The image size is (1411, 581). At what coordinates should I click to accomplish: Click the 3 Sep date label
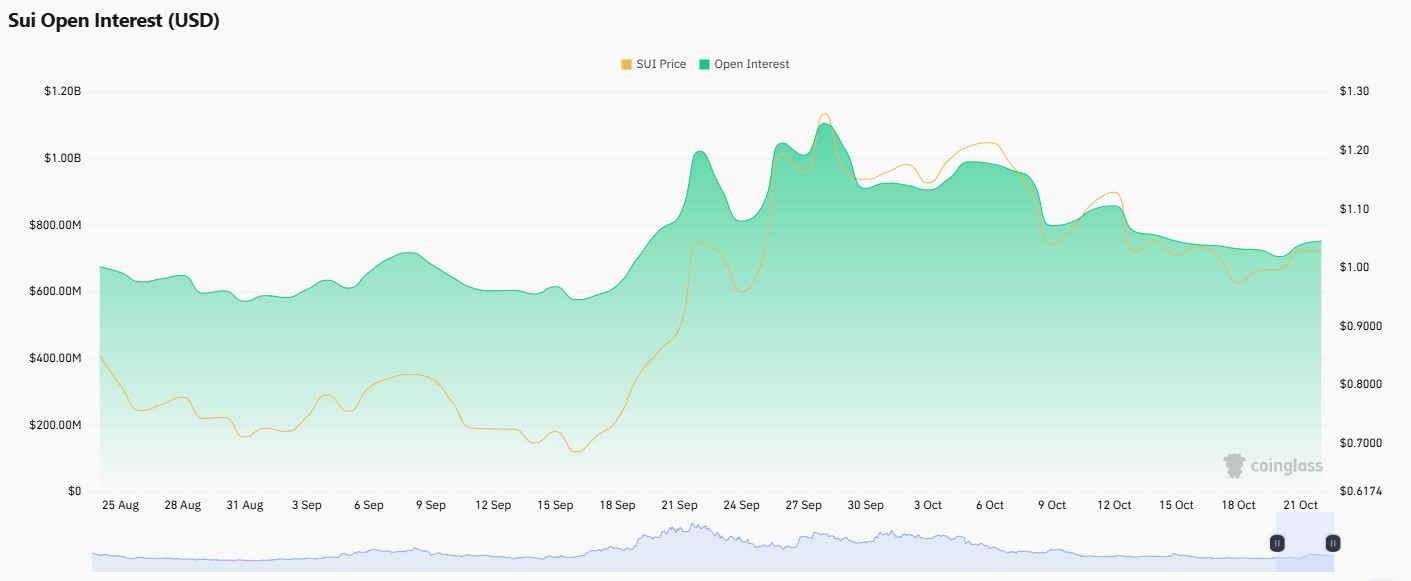coord(306,505)
